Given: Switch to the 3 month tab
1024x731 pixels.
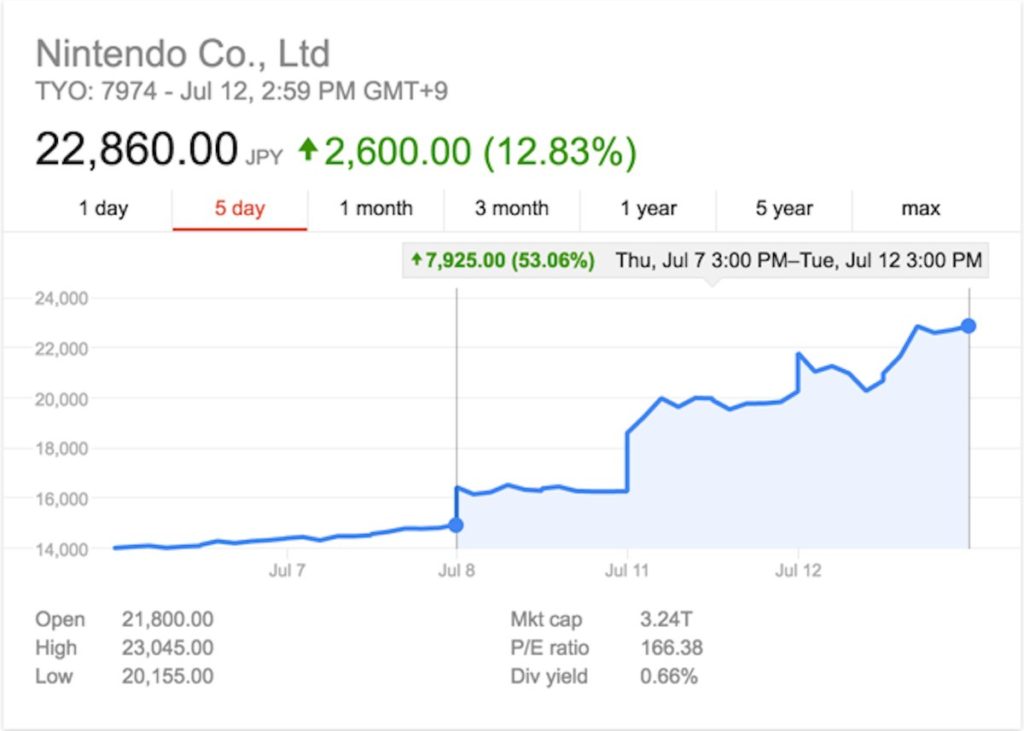Looking at the screenshot, I should [x=512, y=209].
